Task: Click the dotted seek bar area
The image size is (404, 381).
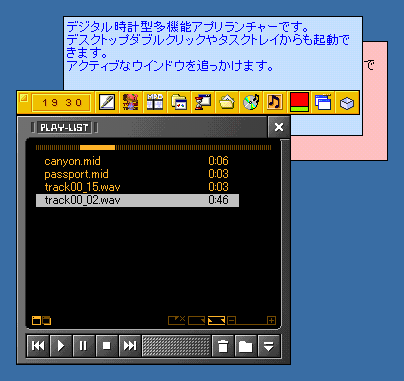Action: 176,346
